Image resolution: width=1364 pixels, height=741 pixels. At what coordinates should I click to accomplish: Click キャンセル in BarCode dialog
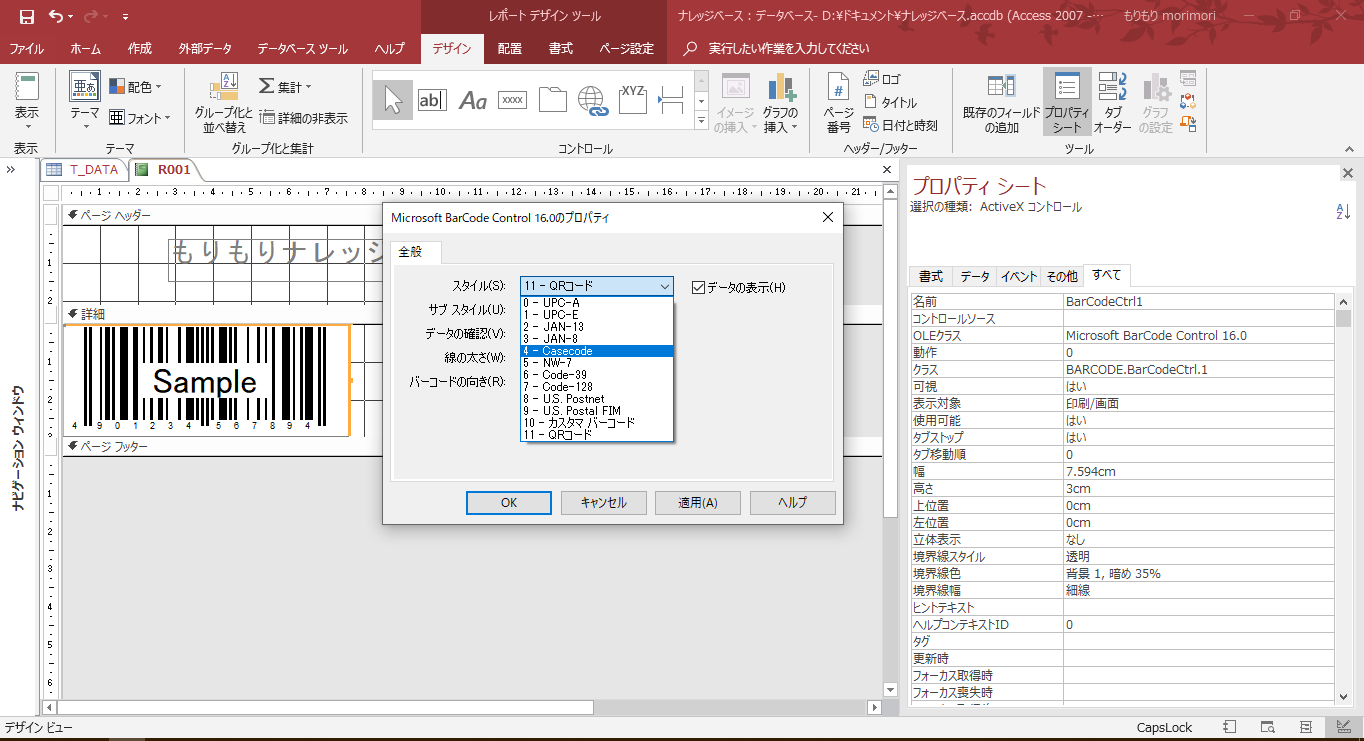pos(604,503)
